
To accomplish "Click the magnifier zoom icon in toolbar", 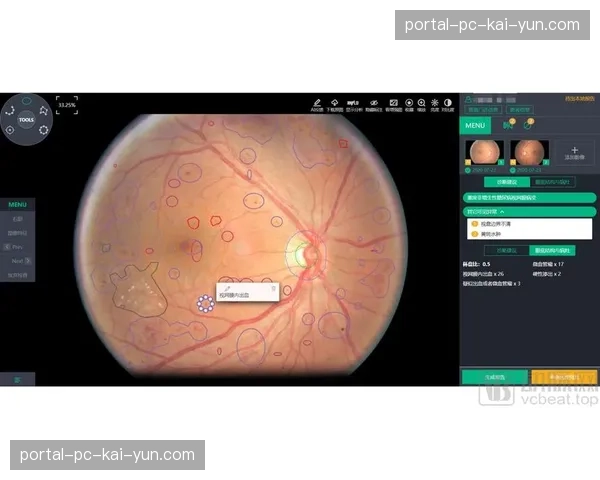I will 421,104.
